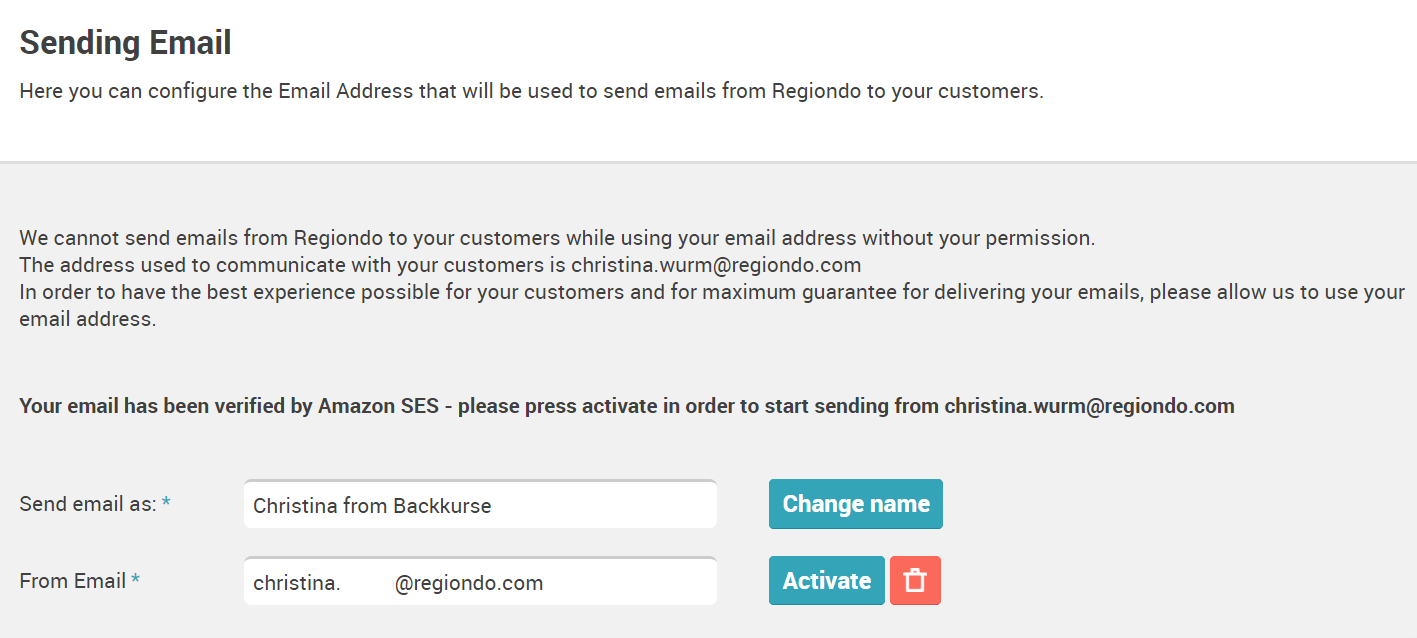Image resolution: width=1417 pixels, height=638 pixels.
Task: Click the asterisk beside From Email
Action: 135,580
